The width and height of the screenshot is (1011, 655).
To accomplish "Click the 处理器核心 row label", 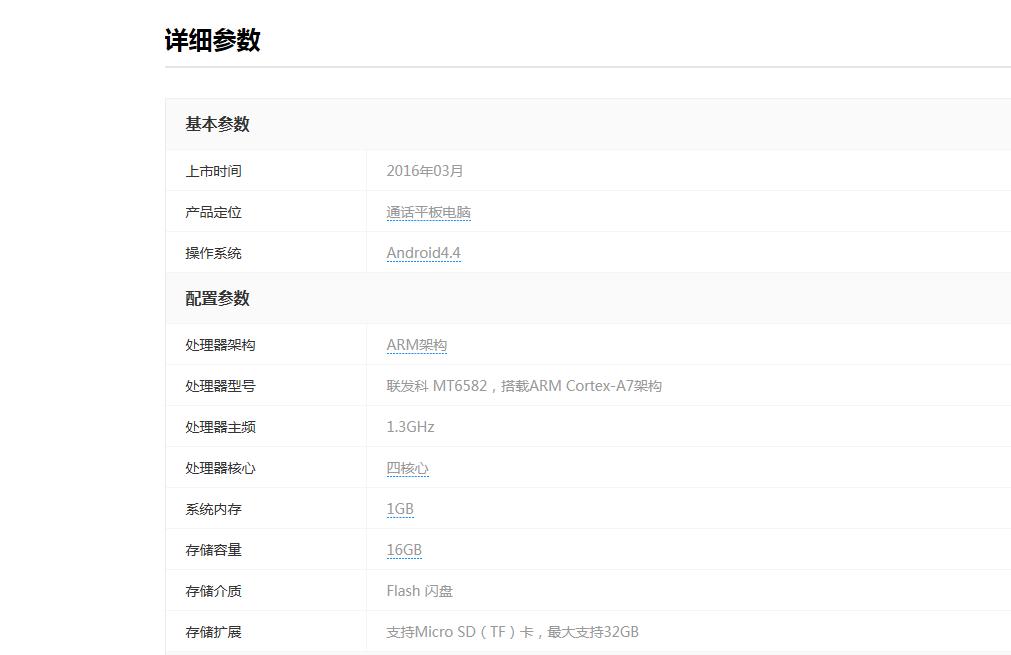I will [220, 467].
